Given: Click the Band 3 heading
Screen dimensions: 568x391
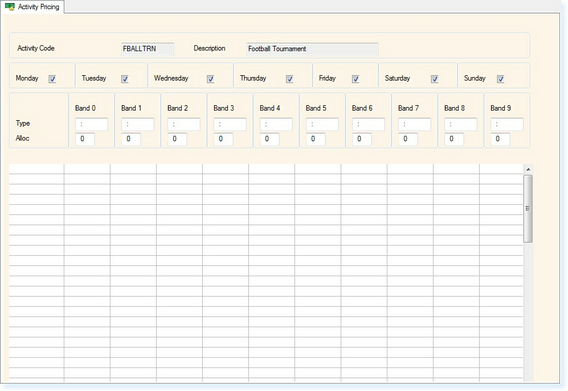Looking at the screenshot, I should coord(224,108).
